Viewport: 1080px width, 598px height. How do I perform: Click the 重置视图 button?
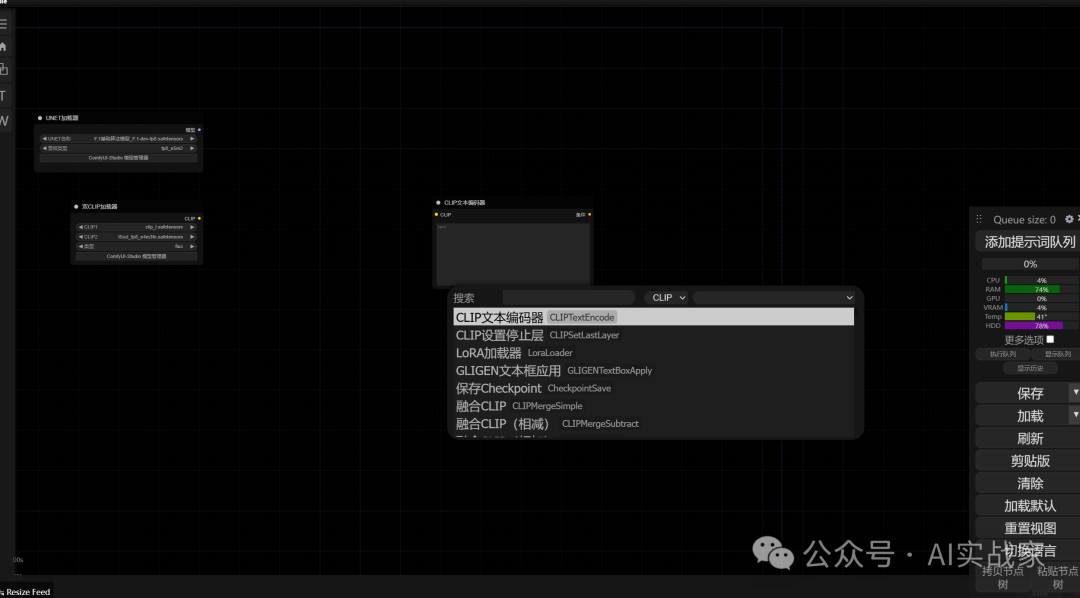coord(1028,528)
